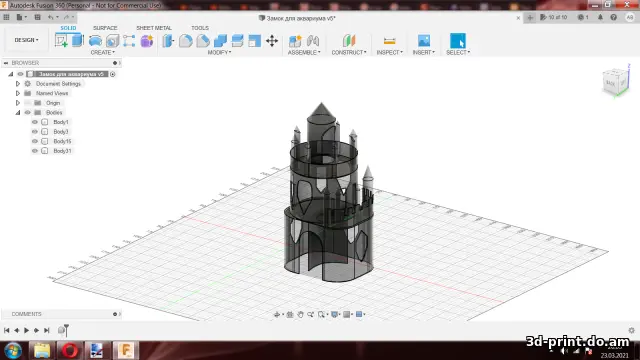
Task: Select the Chamfer tool
Action: tap(203, 41)
